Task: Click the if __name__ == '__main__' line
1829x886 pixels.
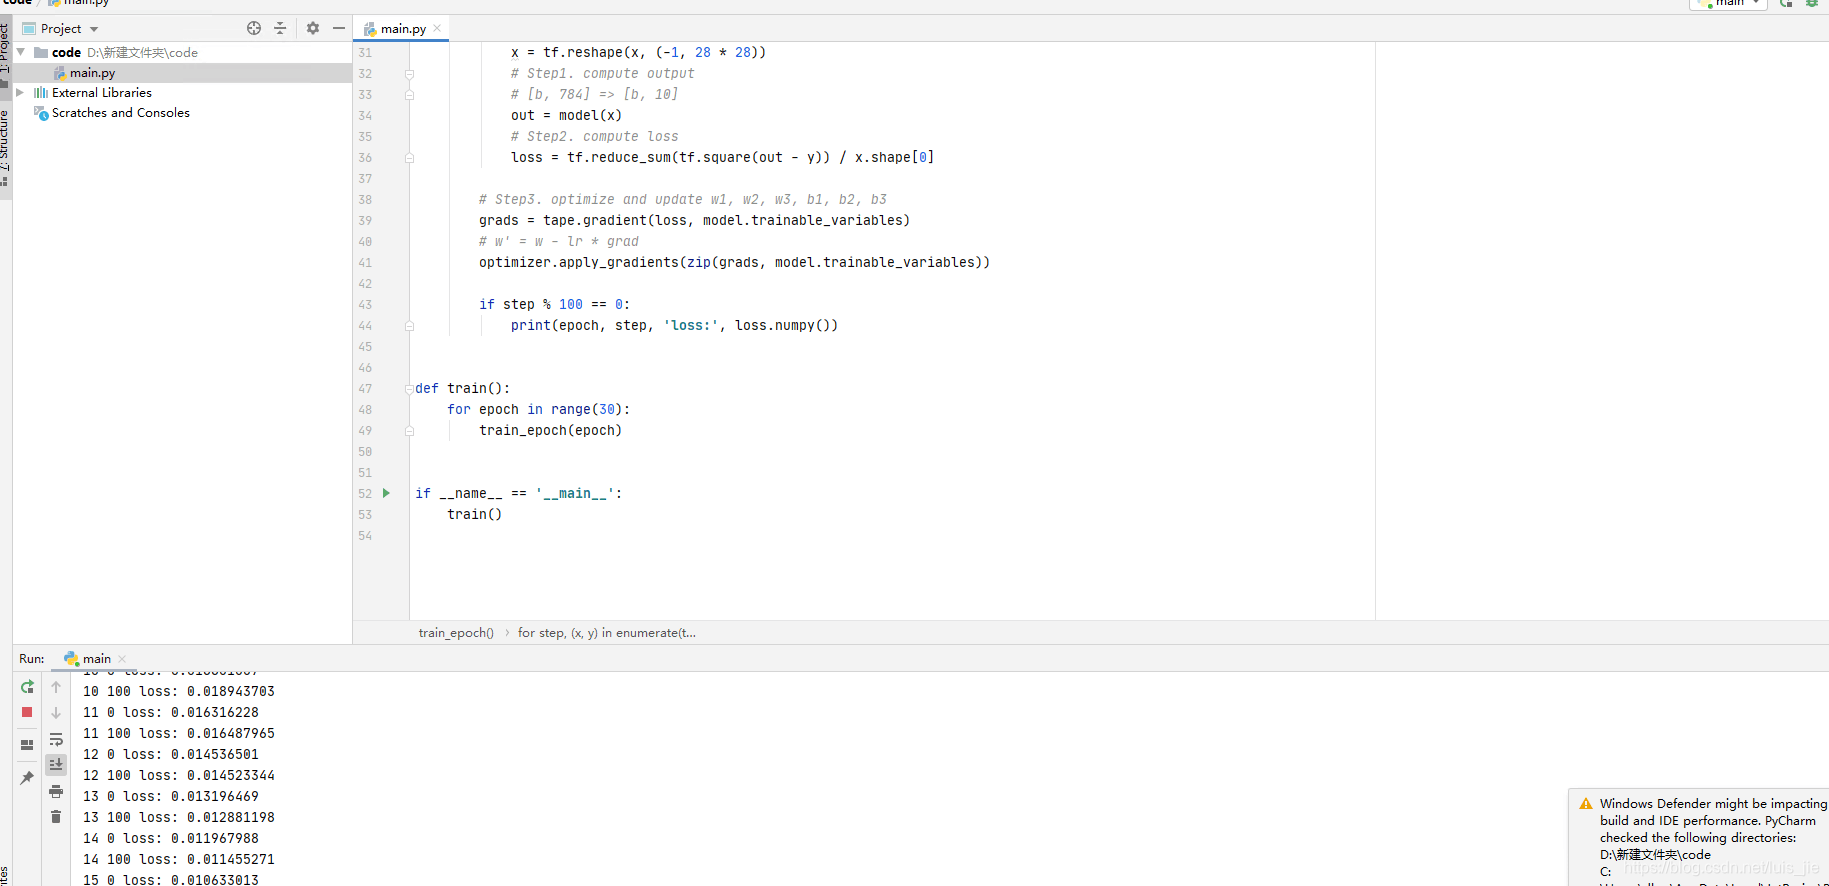Action: 518,494
